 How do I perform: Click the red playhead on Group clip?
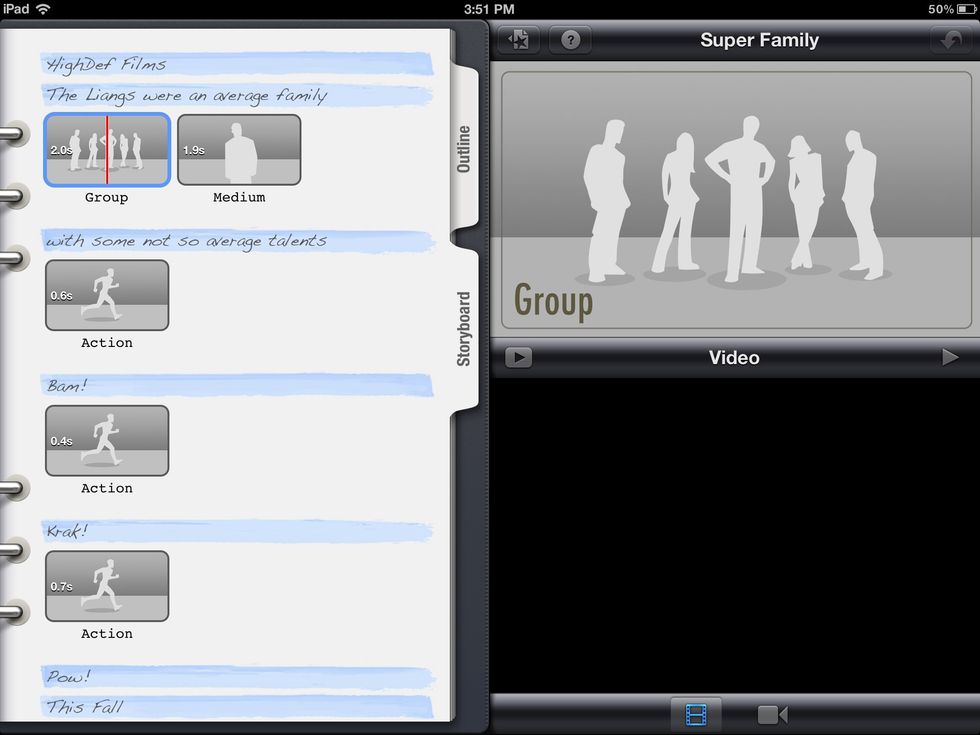point(107,150)
